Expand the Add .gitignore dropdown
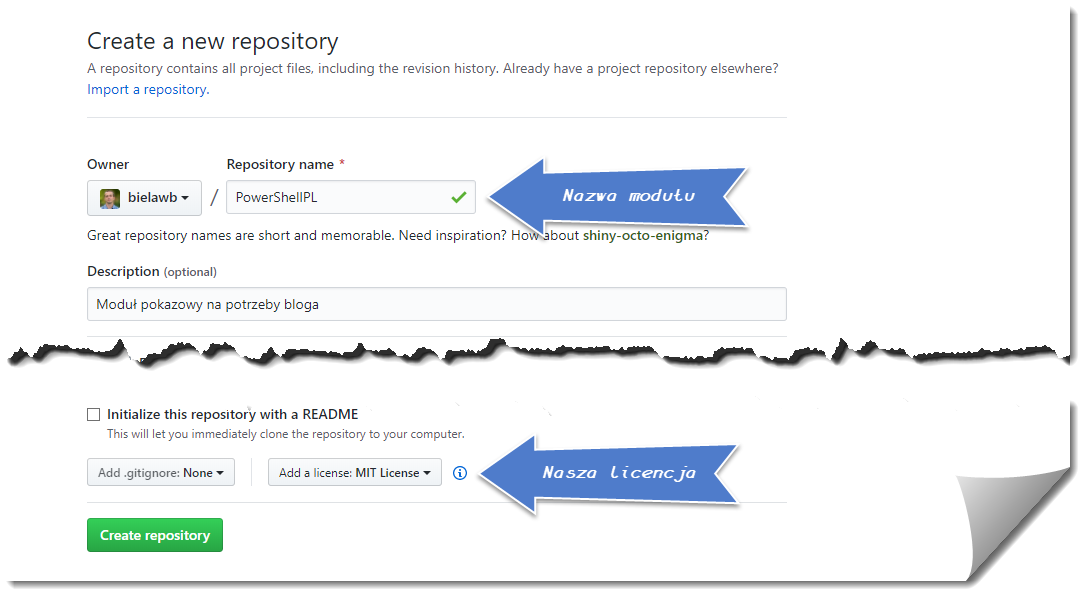This screenshot has width=1085, height=596. click(161, 473)
